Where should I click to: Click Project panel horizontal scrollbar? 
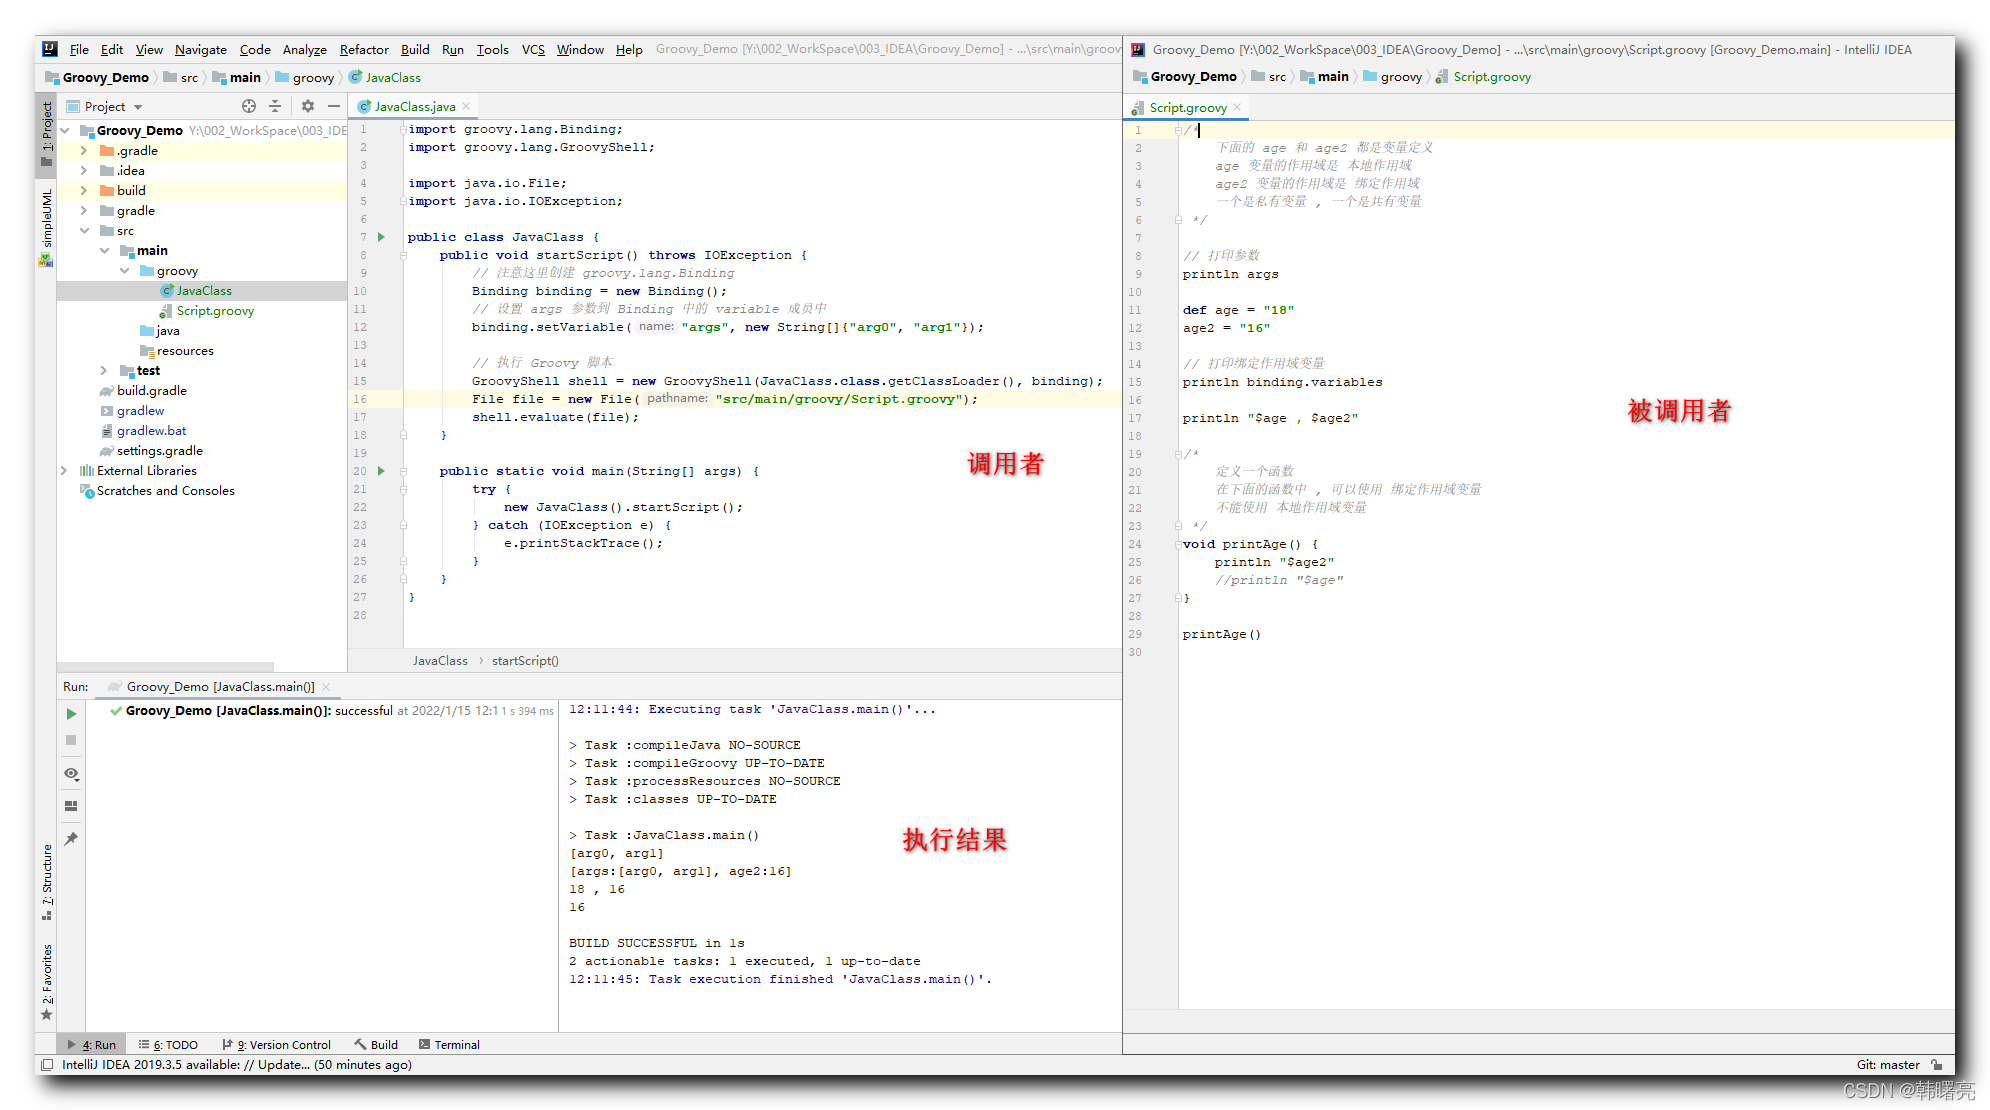pos(165,665)
